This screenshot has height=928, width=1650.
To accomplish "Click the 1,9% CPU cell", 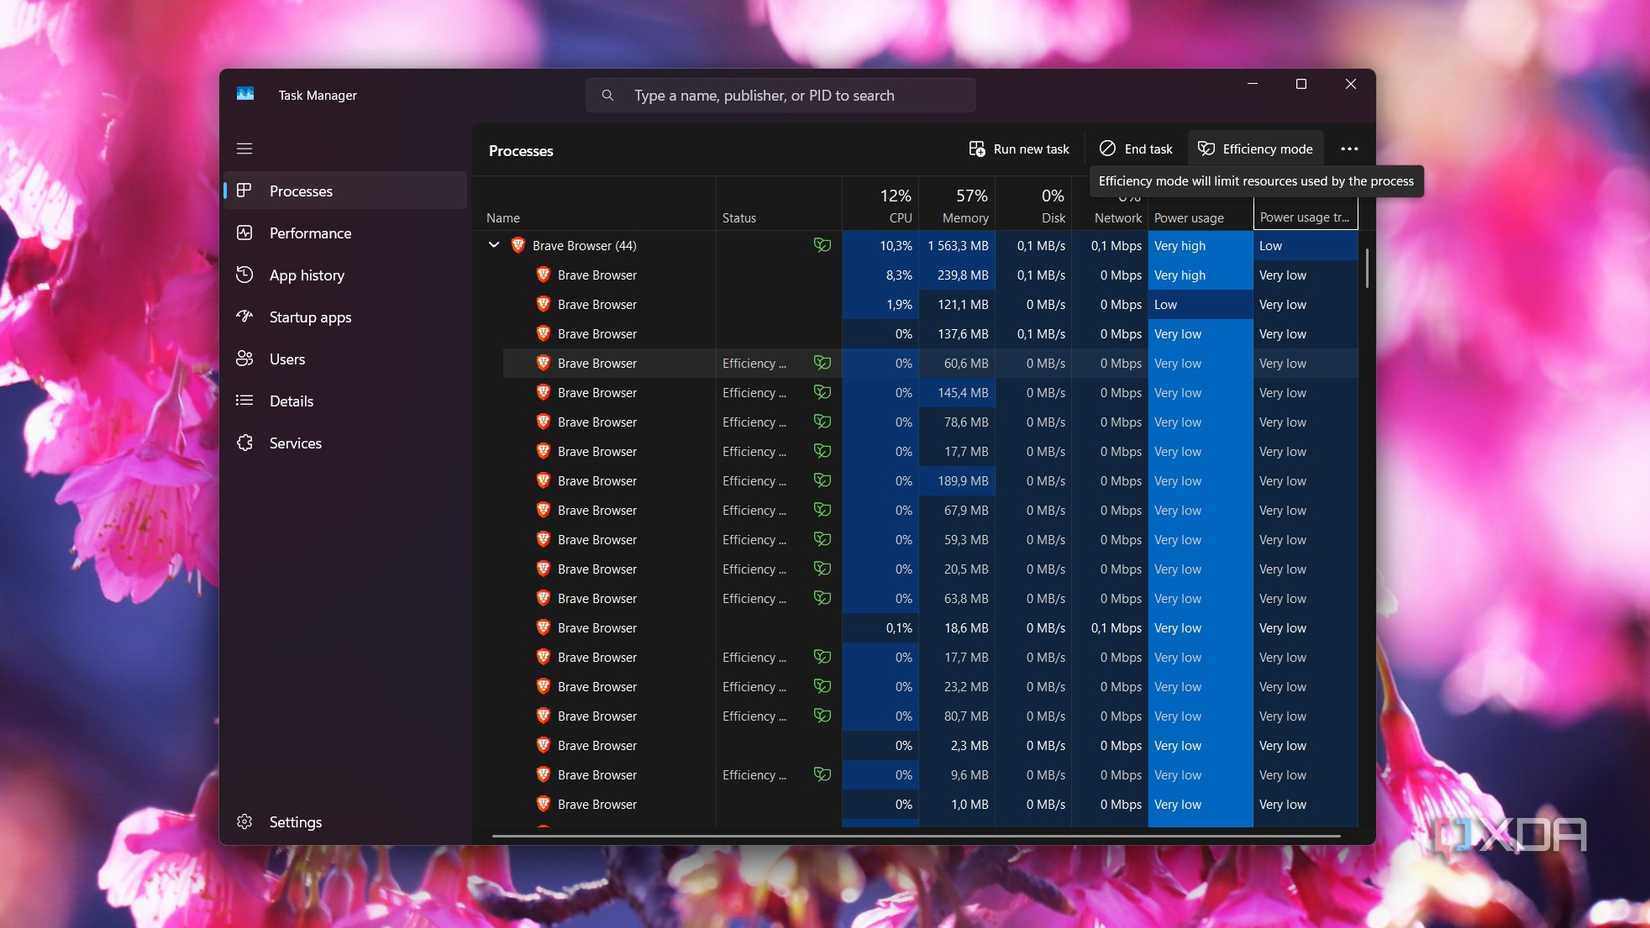I will pos(880,304).
